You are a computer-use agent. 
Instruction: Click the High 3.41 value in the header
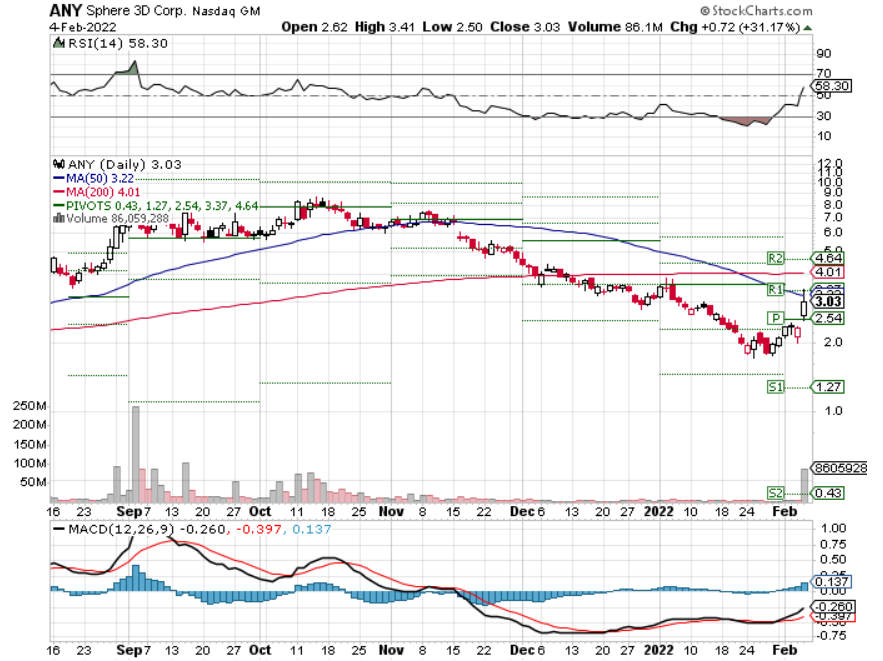point(385,27)
